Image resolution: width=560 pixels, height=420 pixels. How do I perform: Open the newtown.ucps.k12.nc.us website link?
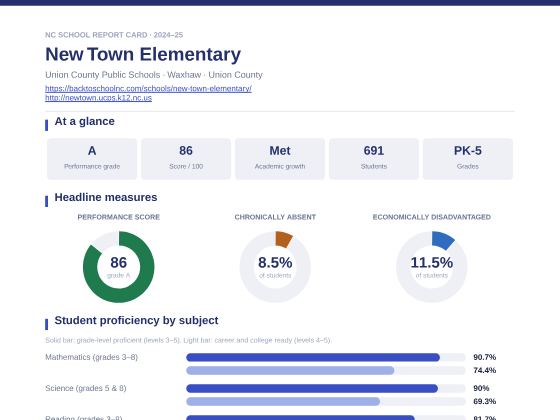99,98
